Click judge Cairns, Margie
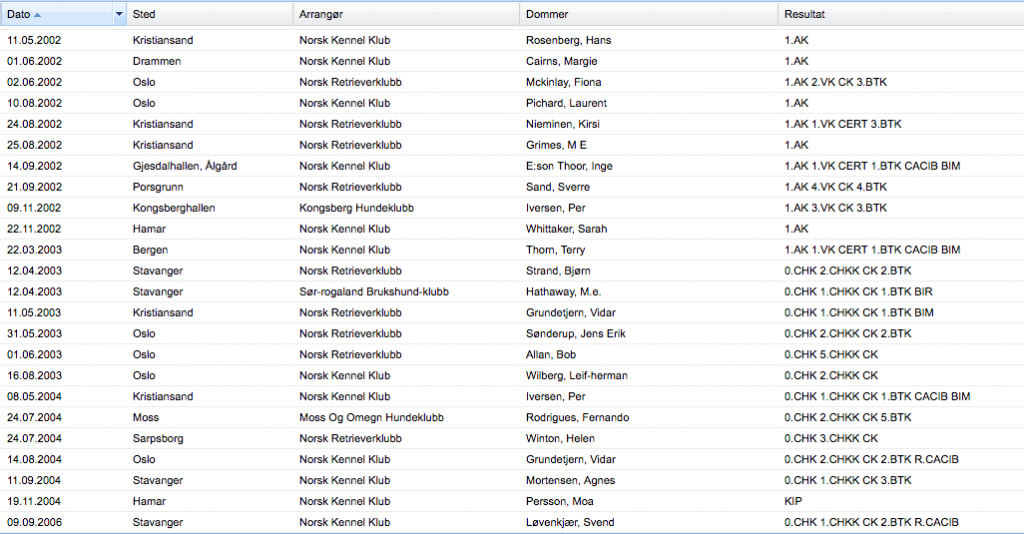 click(562, 61)
